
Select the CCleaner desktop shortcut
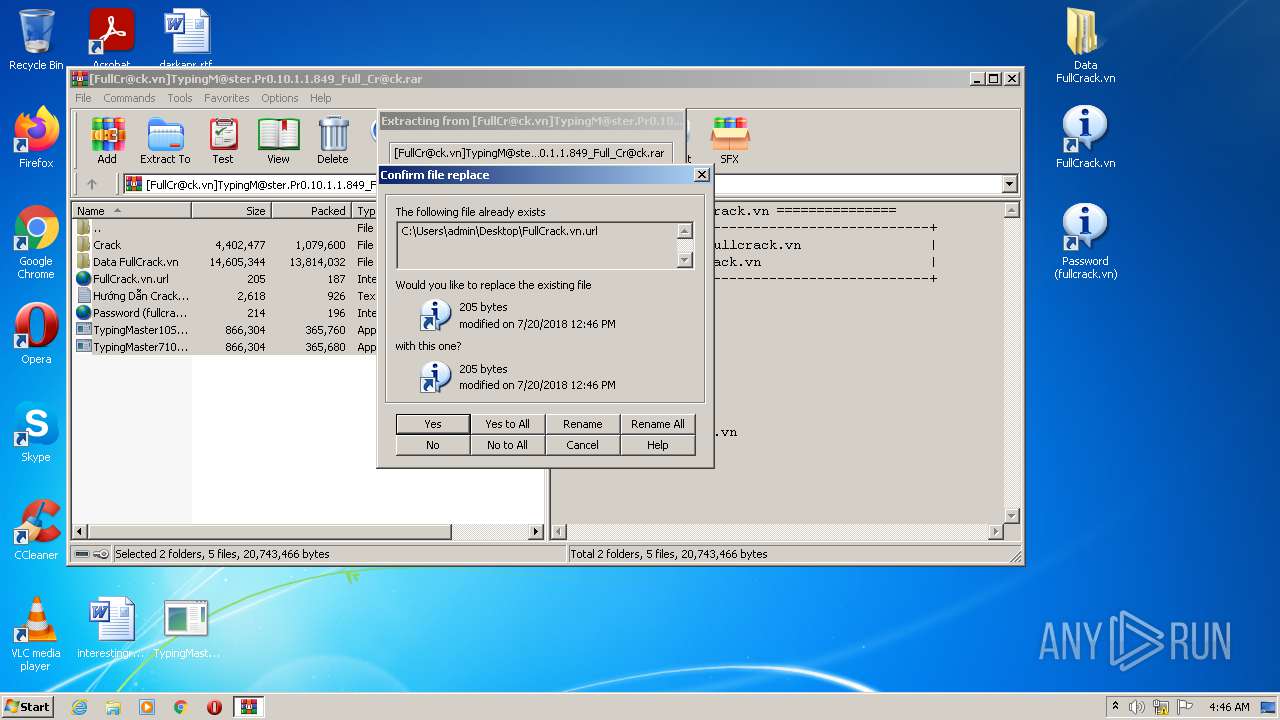[x=36, y=530]
